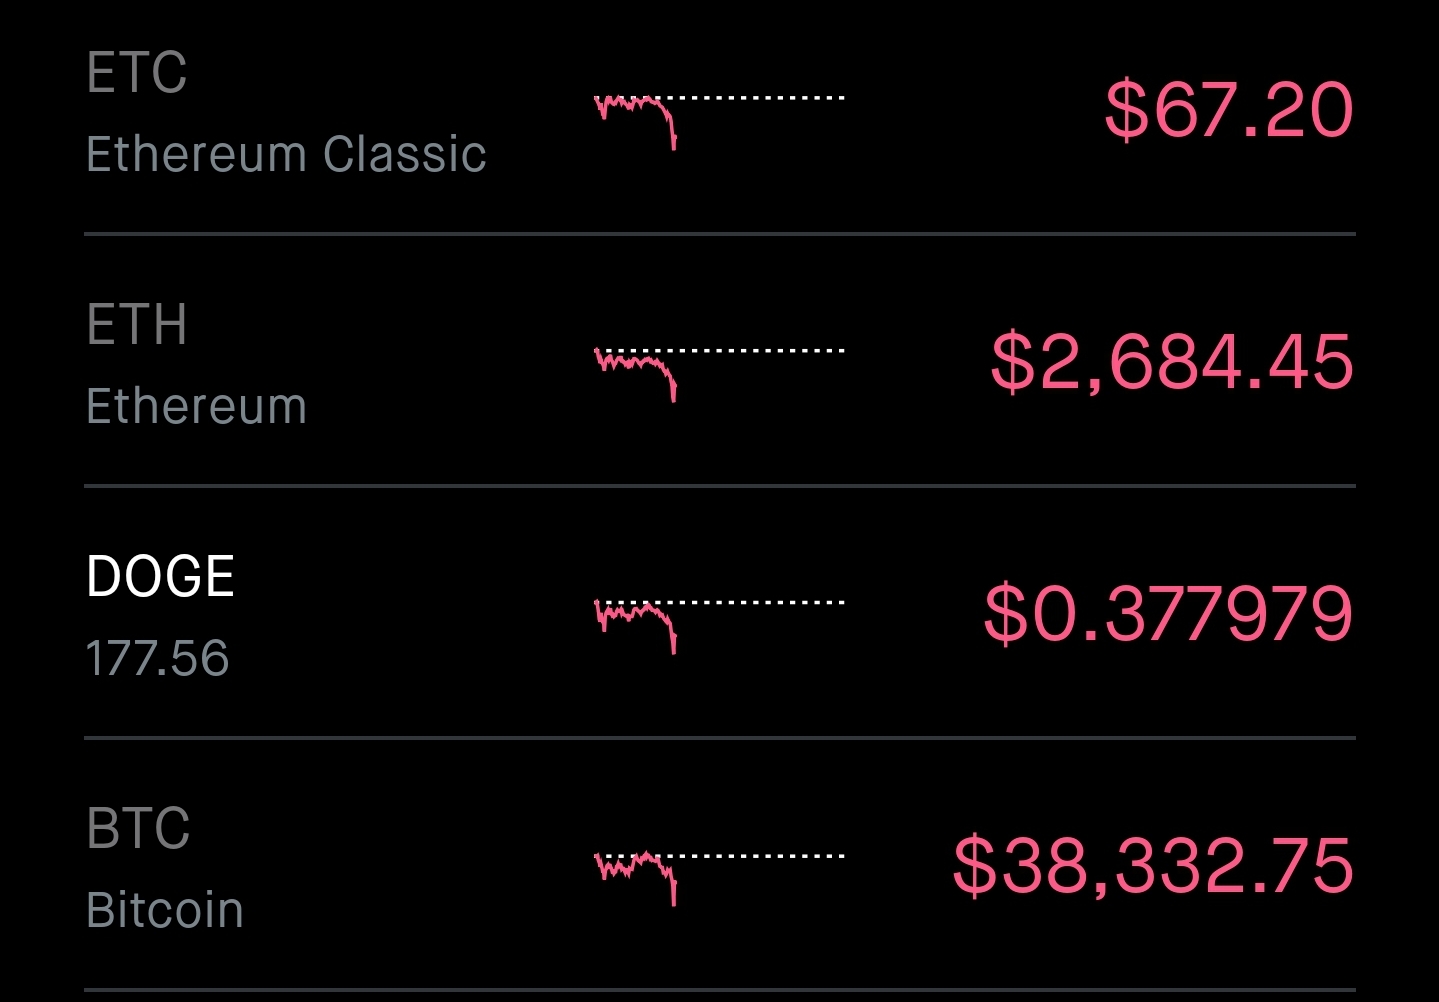The width and height of the screenshot is (1439, 1002).
Task: Tap the Ethereum name label
Action: (x=196, y=407)
